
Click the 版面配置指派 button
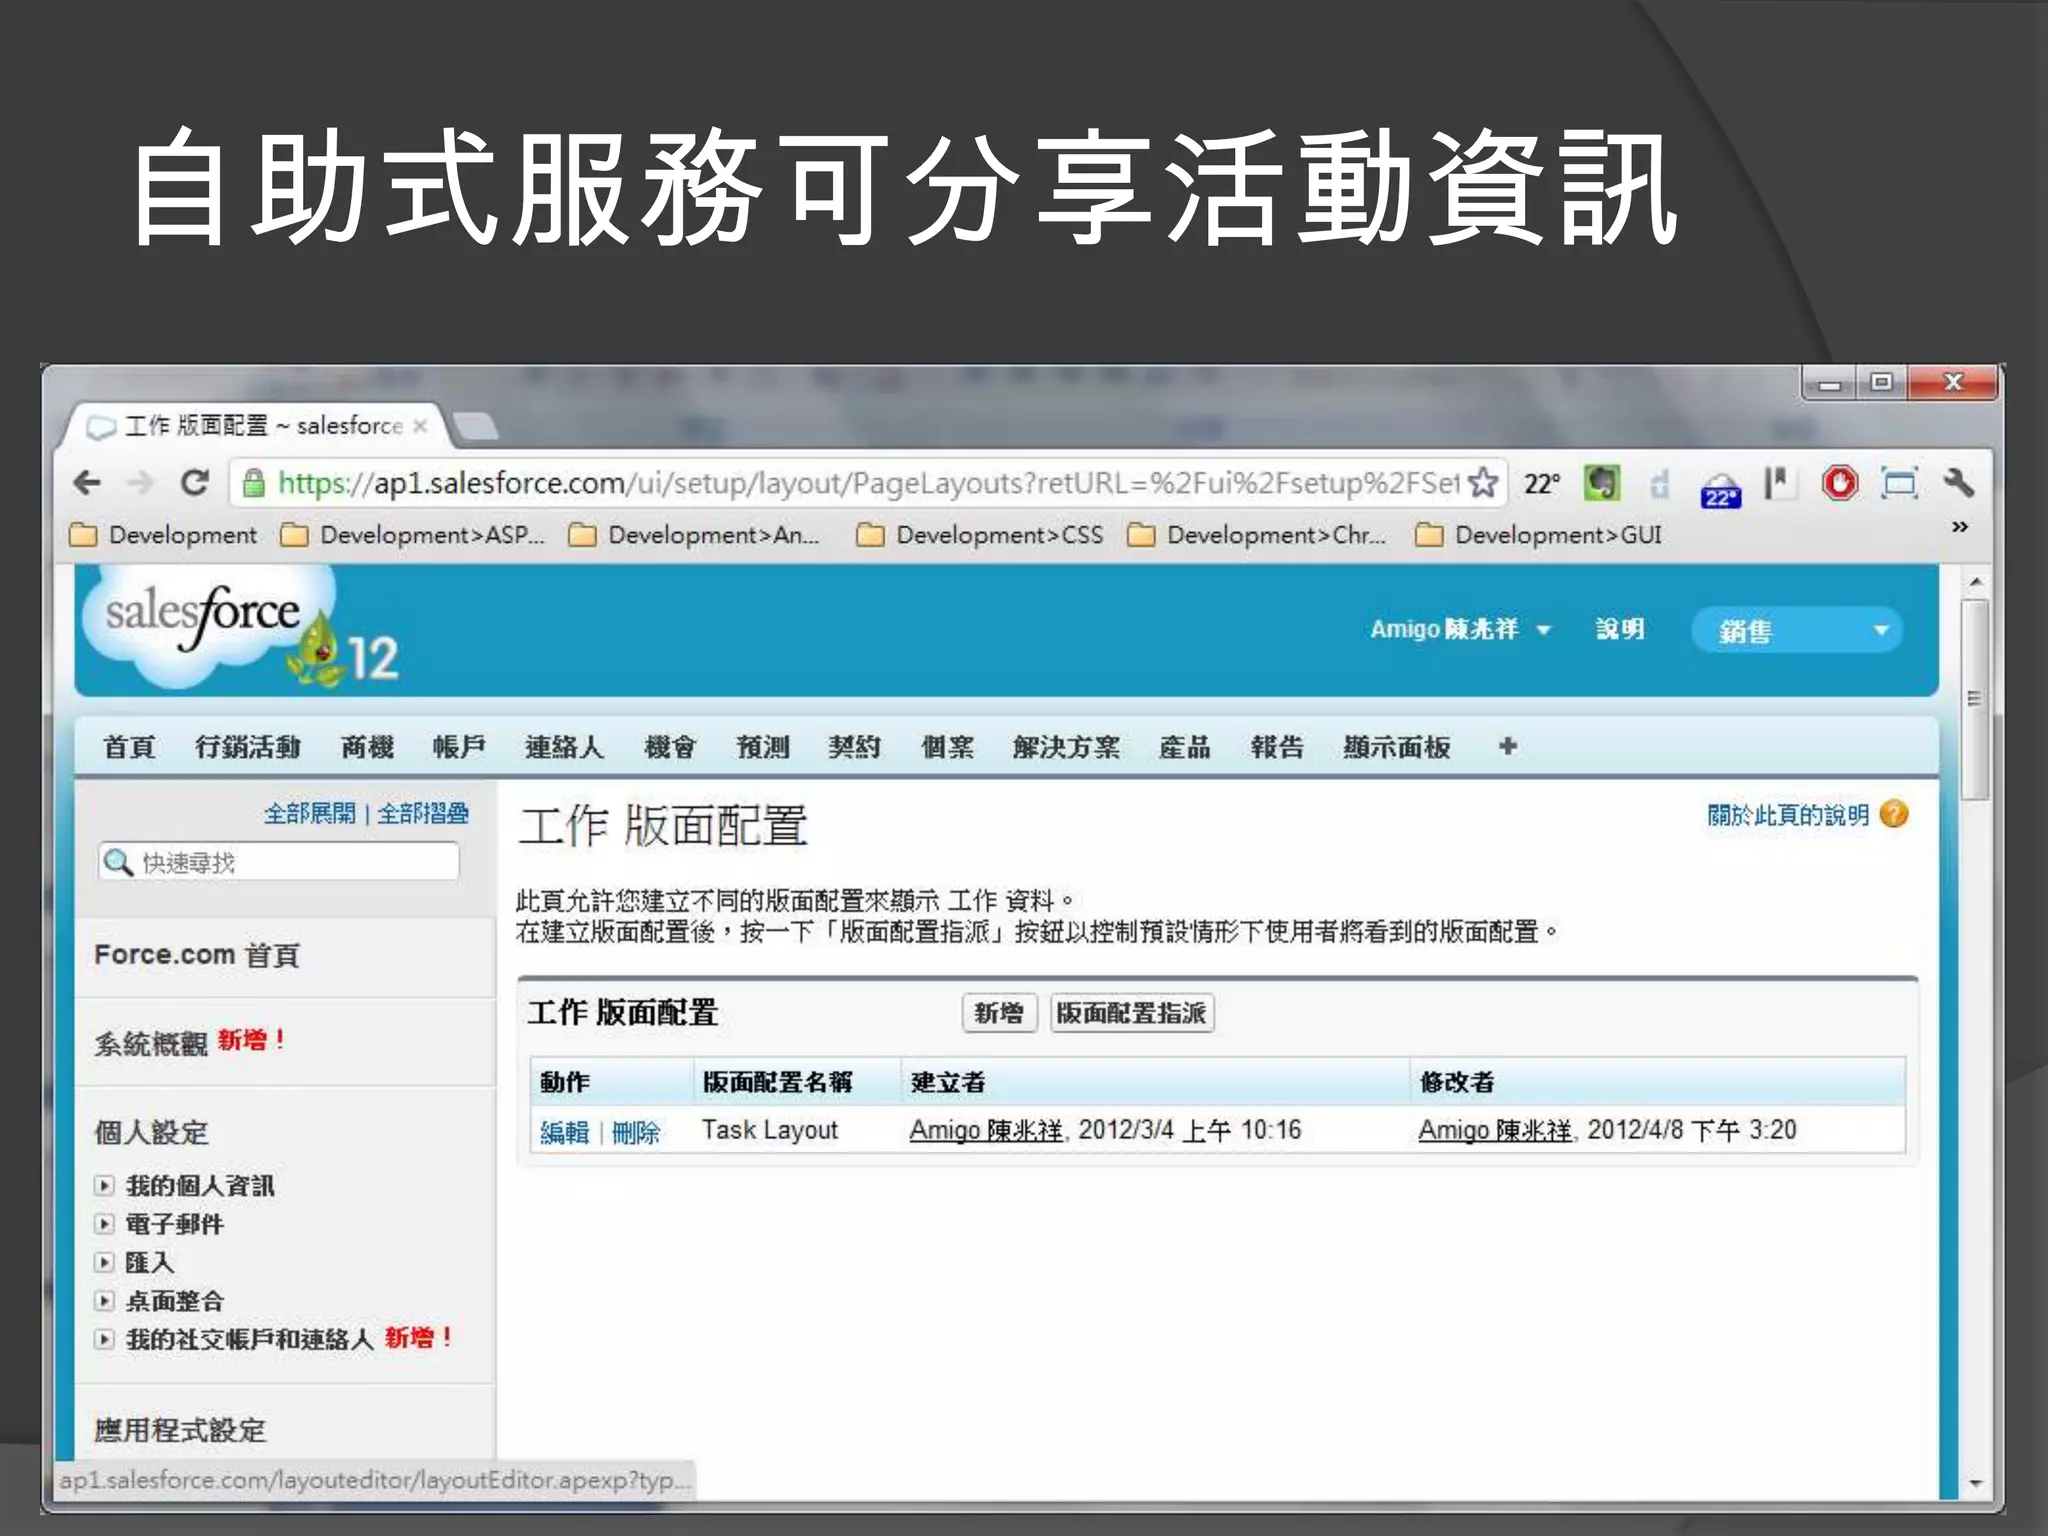point(1132,1013)
